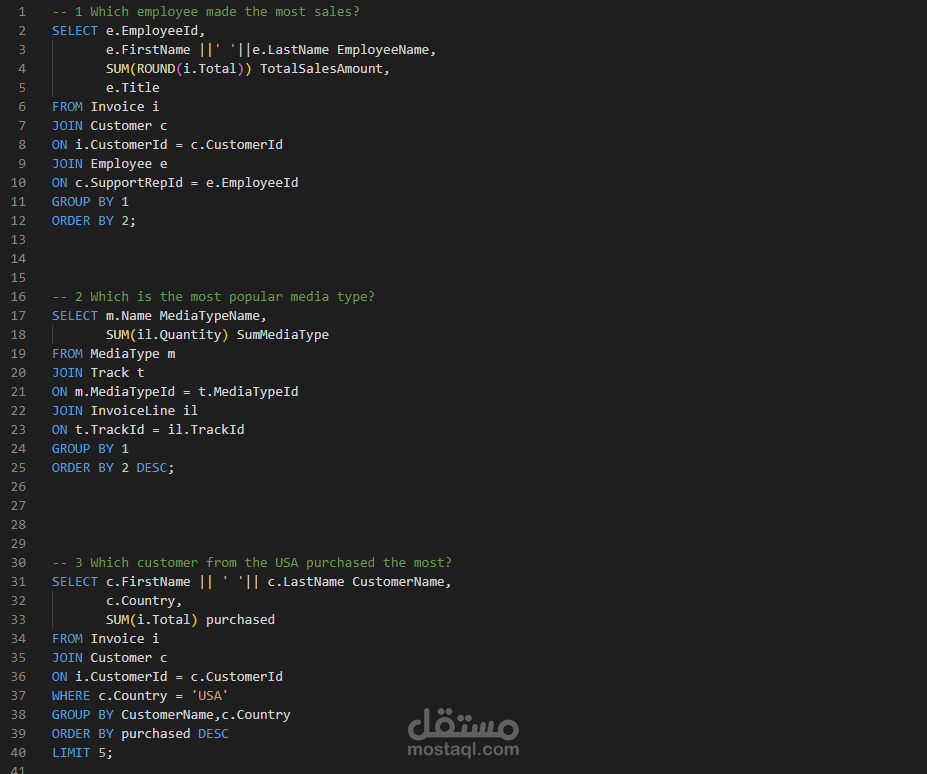Click 'WHERE c.Country' clause
The image size is (927, 774).
[x=109, y=696]
